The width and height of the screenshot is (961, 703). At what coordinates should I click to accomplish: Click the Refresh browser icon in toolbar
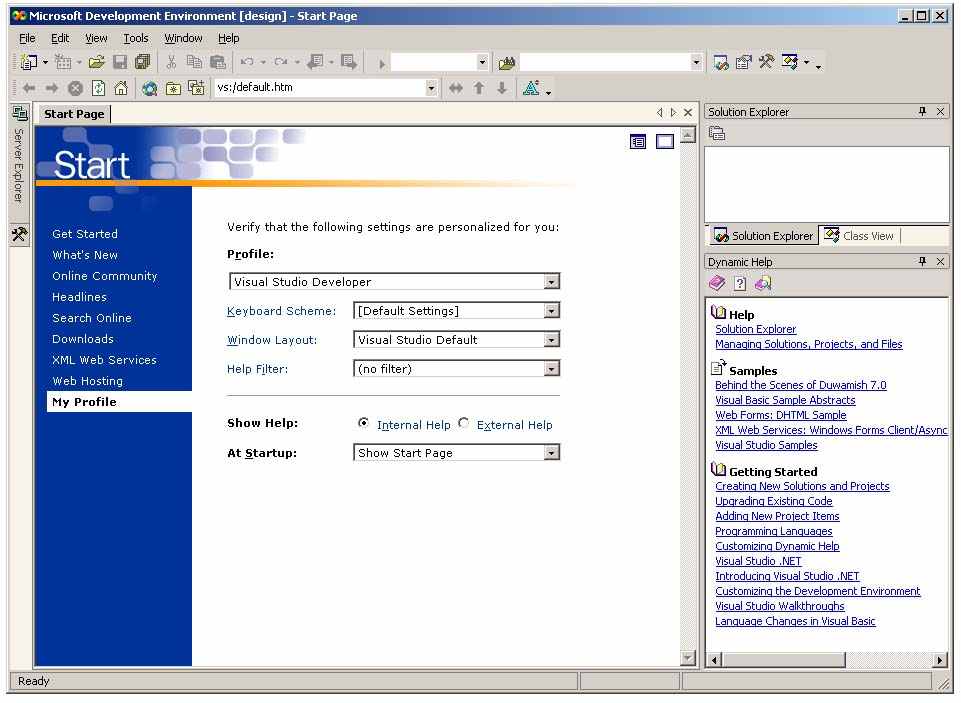(98, 88)
